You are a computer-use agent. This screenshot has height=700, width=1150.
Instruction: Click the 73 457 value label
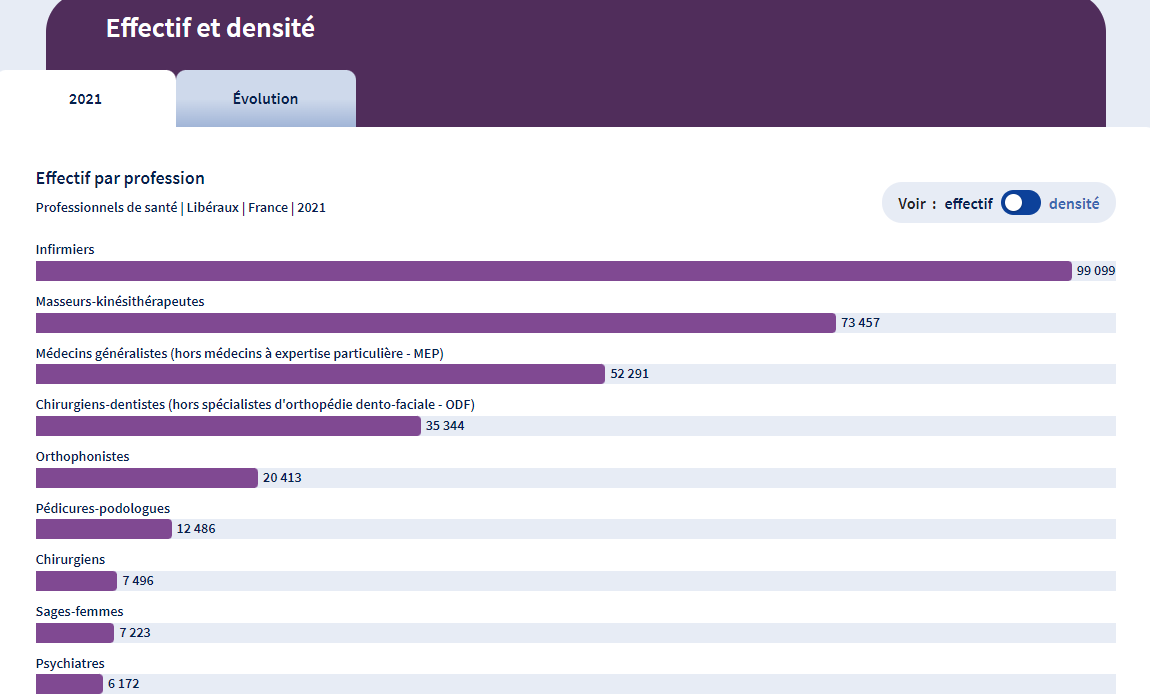click(860, 323)
